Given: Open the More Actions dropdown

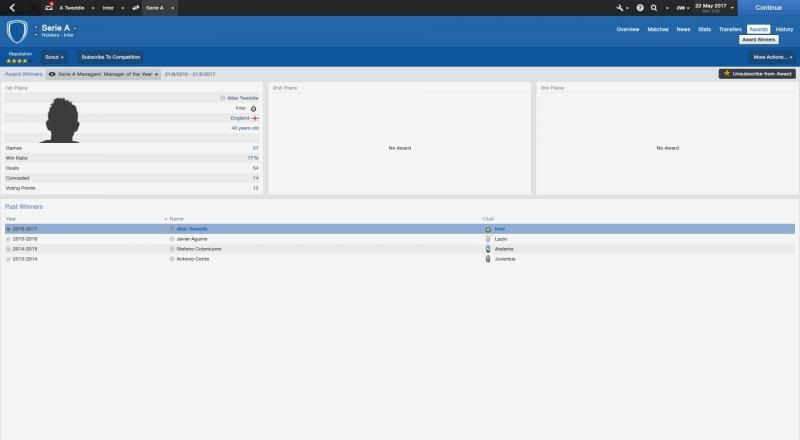Looking at the screenshot, I should (772, 57).
